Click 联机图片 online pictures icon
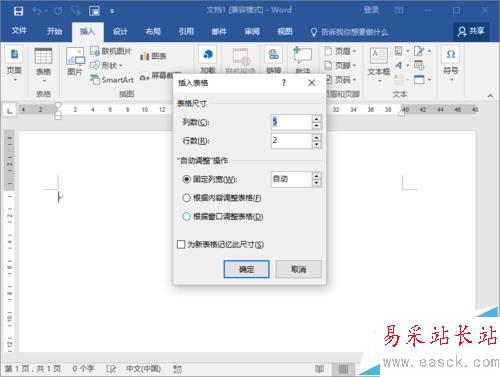500x377 pixels. [95, 51]
